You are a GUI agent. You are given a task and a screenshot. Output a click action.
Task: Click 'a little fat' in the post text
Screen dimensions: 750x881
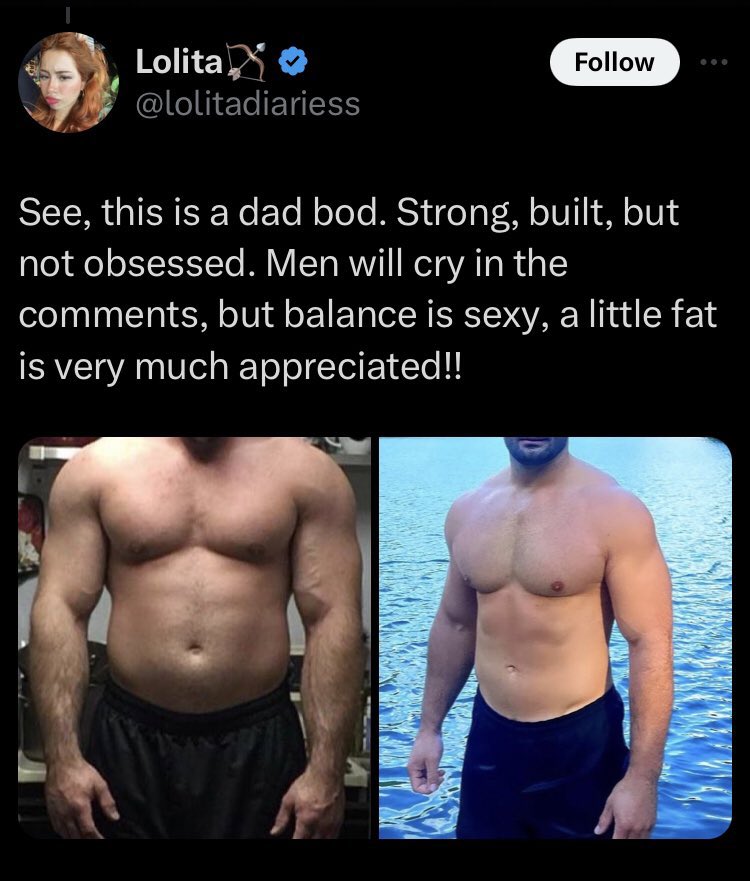point(638,314)
